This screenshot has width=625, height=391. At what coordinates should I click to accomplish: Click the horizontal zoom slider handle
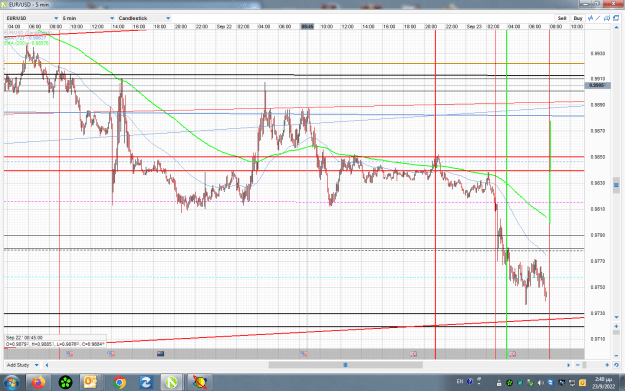point(584,365)
